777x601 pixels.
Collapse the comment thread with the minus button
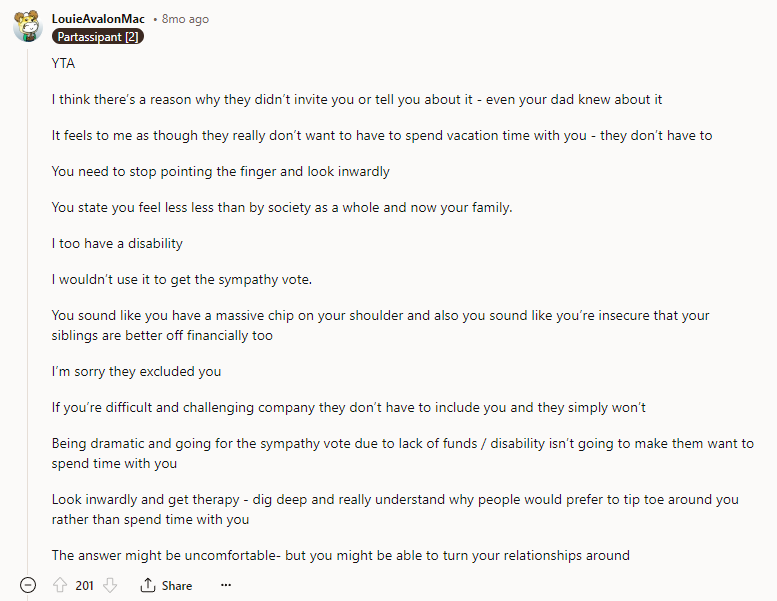(28, 585)
